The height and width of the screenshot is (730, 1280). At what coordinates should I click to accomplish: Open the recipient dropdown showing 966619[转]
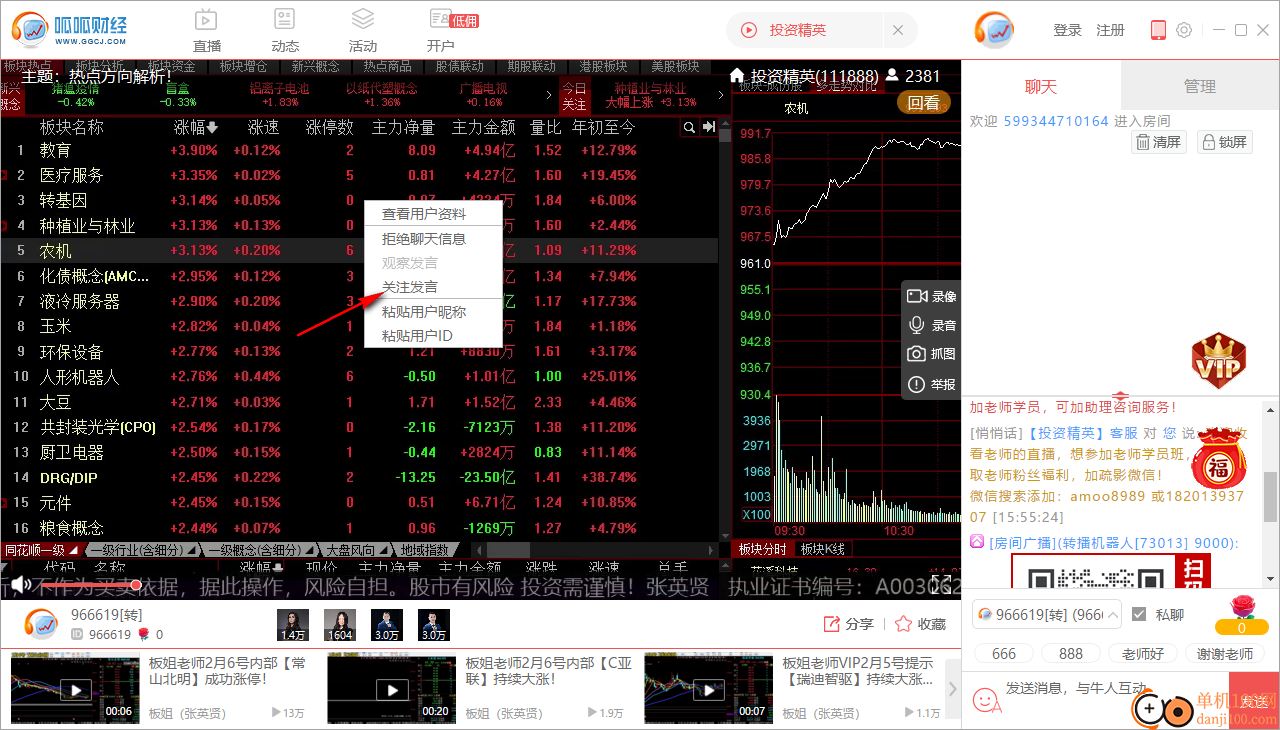[x=1046, y=615]
